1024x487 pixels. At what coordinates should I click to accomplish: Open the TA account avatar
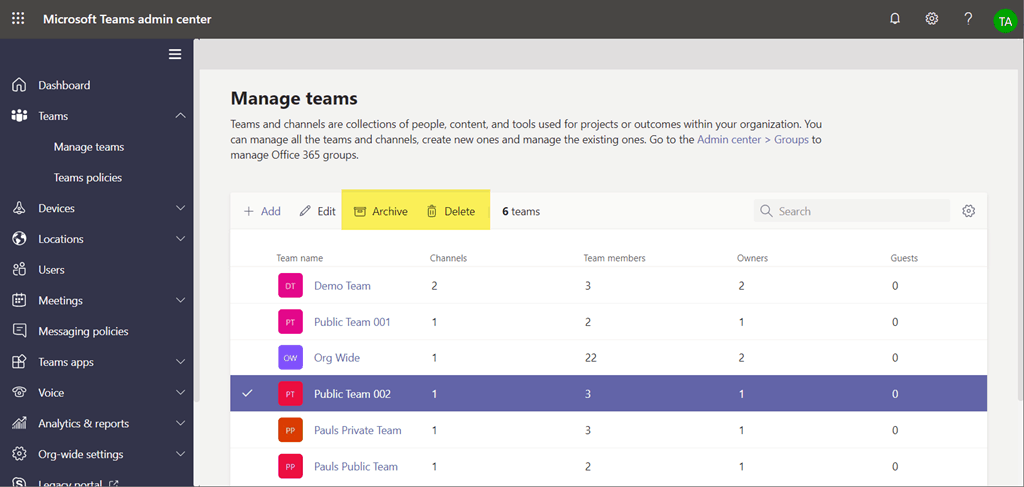pyautogui.click(x=1004, y=21)
